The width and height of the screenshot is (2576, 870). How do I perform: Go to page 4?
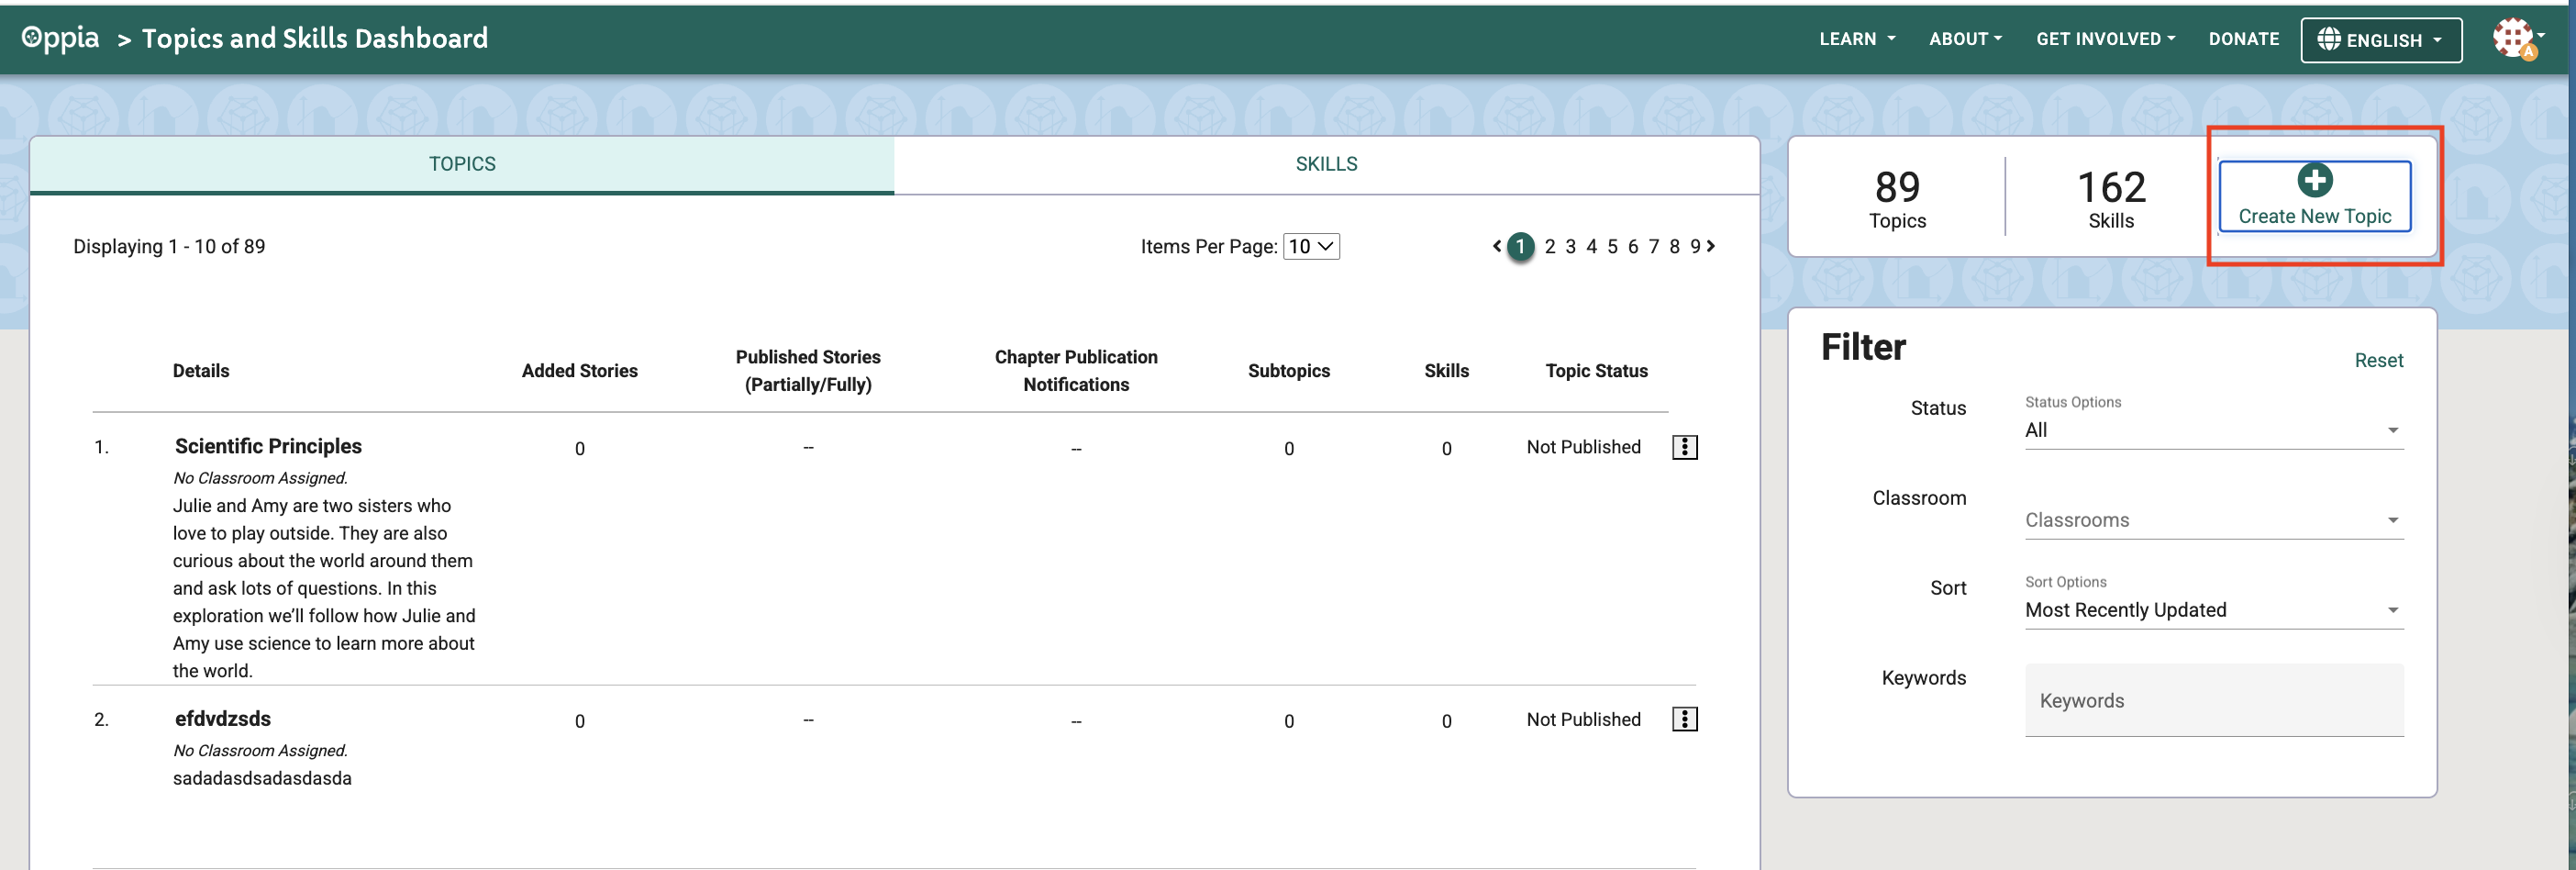(1591, 246)
